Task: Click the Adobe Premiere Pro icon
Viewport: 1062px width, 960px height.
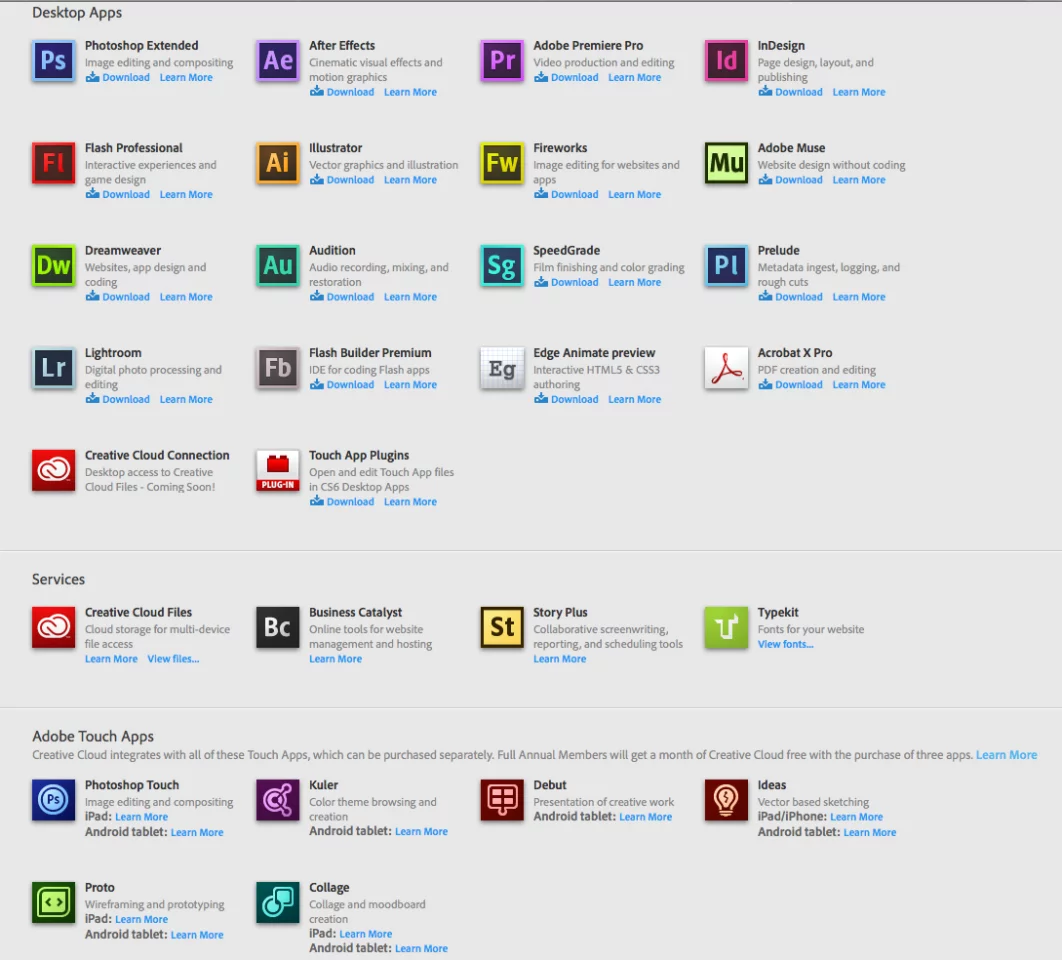Action: point(501,60)
